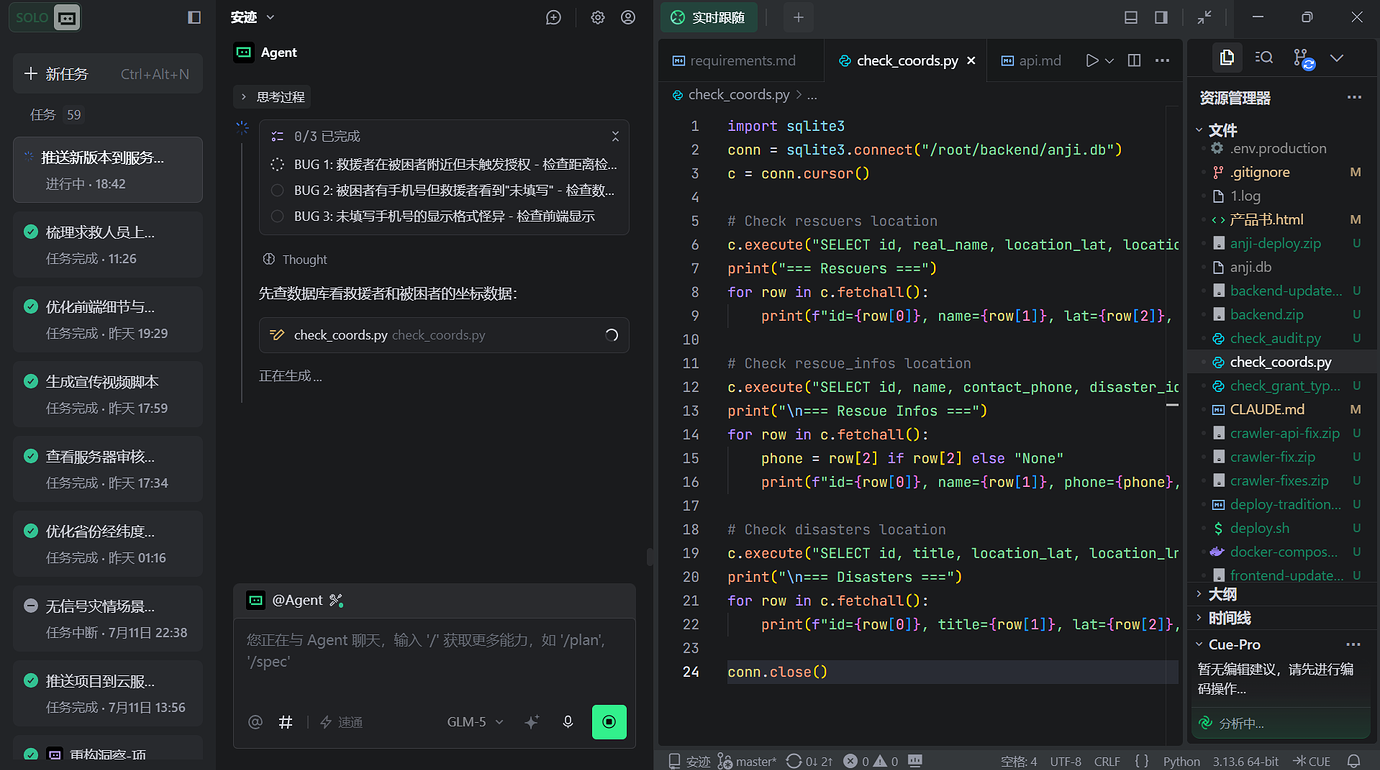This screenshot has height=770, width=1380.
Task: Open the search icon in right panel
Action: [1264, 58]
